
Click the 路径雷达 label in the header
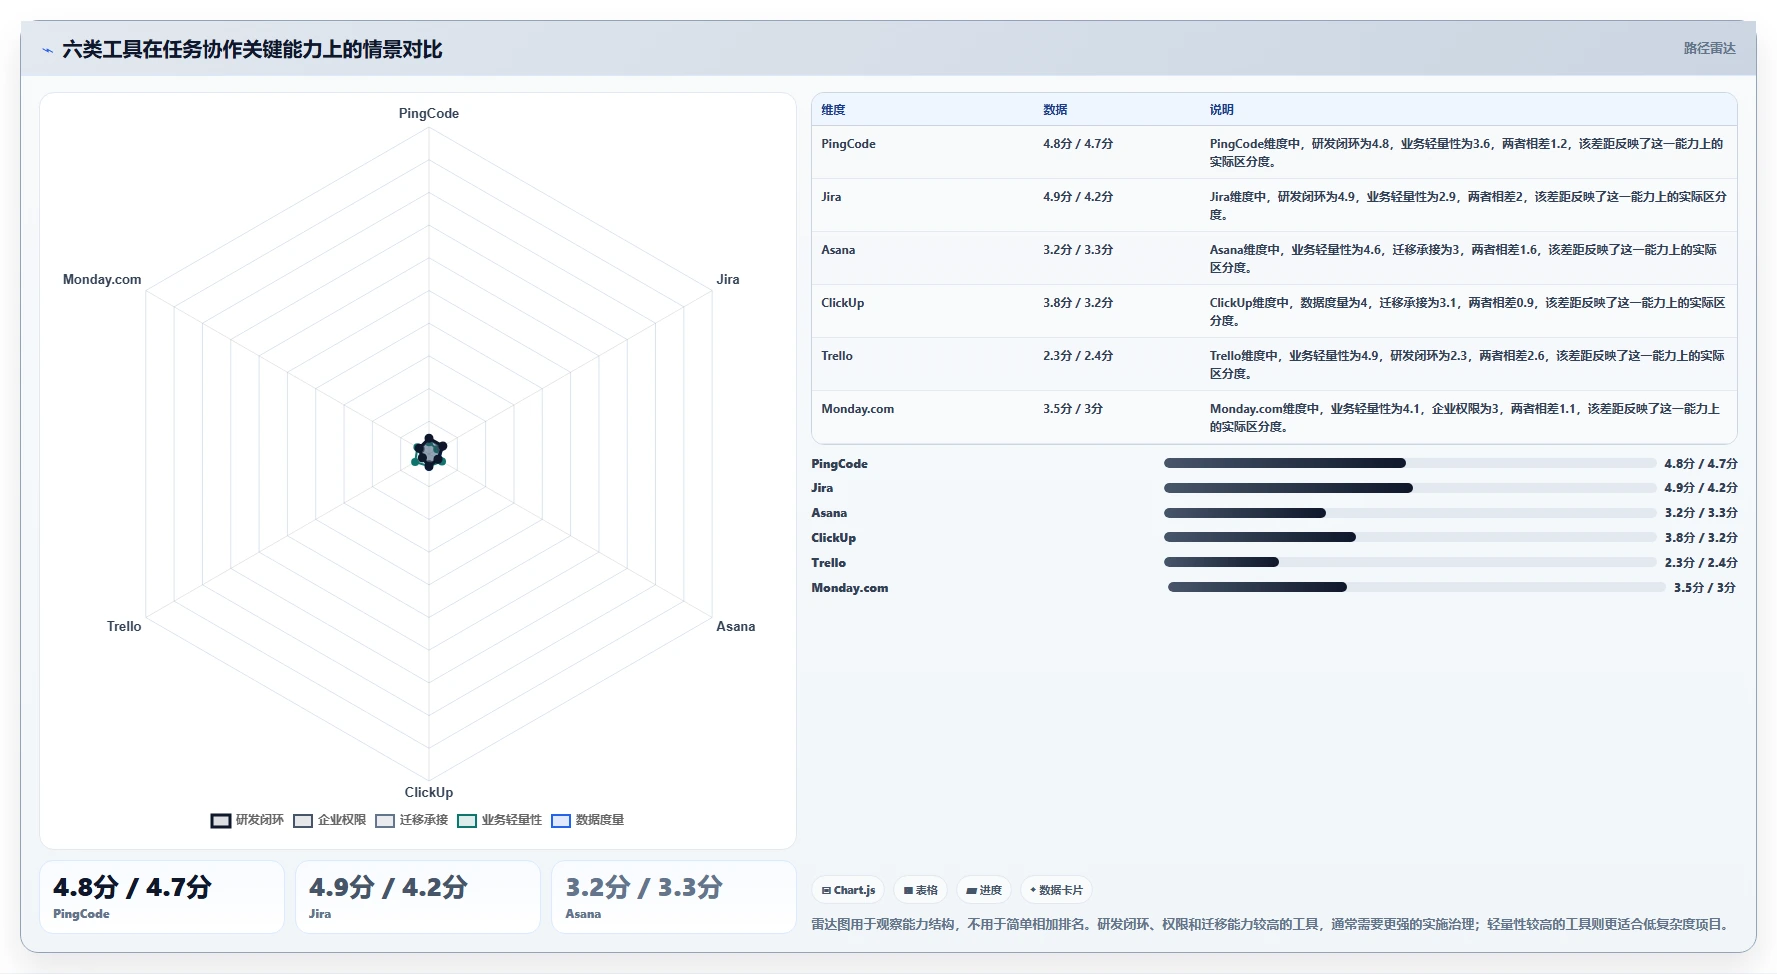[x=1709, y=48]
